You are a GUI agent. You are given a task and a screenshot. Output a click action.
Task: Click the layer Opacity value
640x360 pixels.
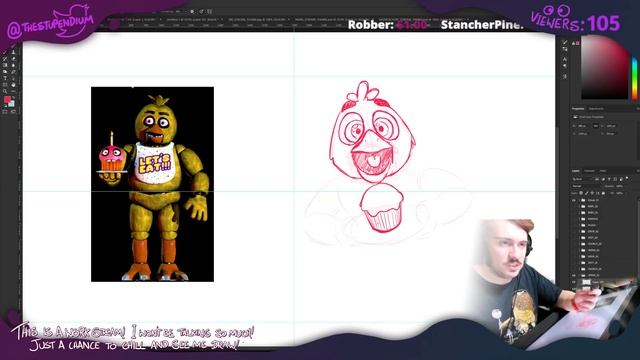[x=620, y=186]
